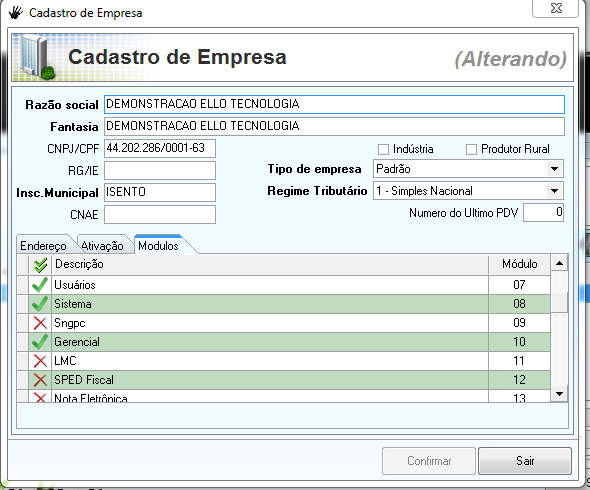
Task: Click the Confirmar button
Action: (x=429, y=461)
